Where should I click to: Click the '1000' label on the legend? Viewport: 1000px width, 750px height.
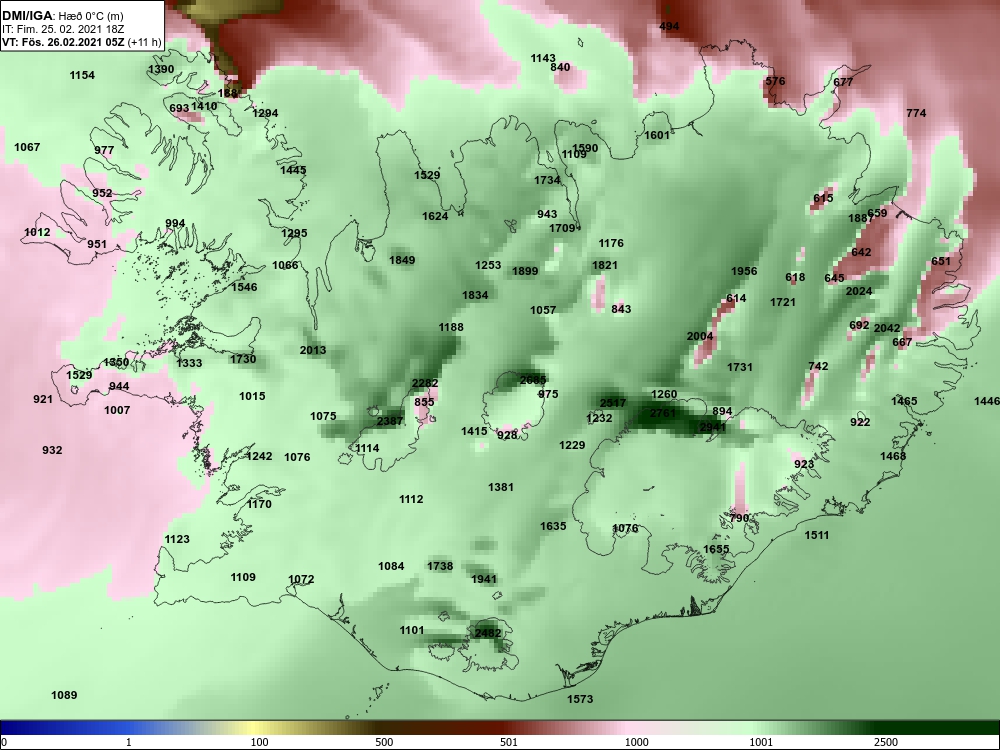click(636, 742)
